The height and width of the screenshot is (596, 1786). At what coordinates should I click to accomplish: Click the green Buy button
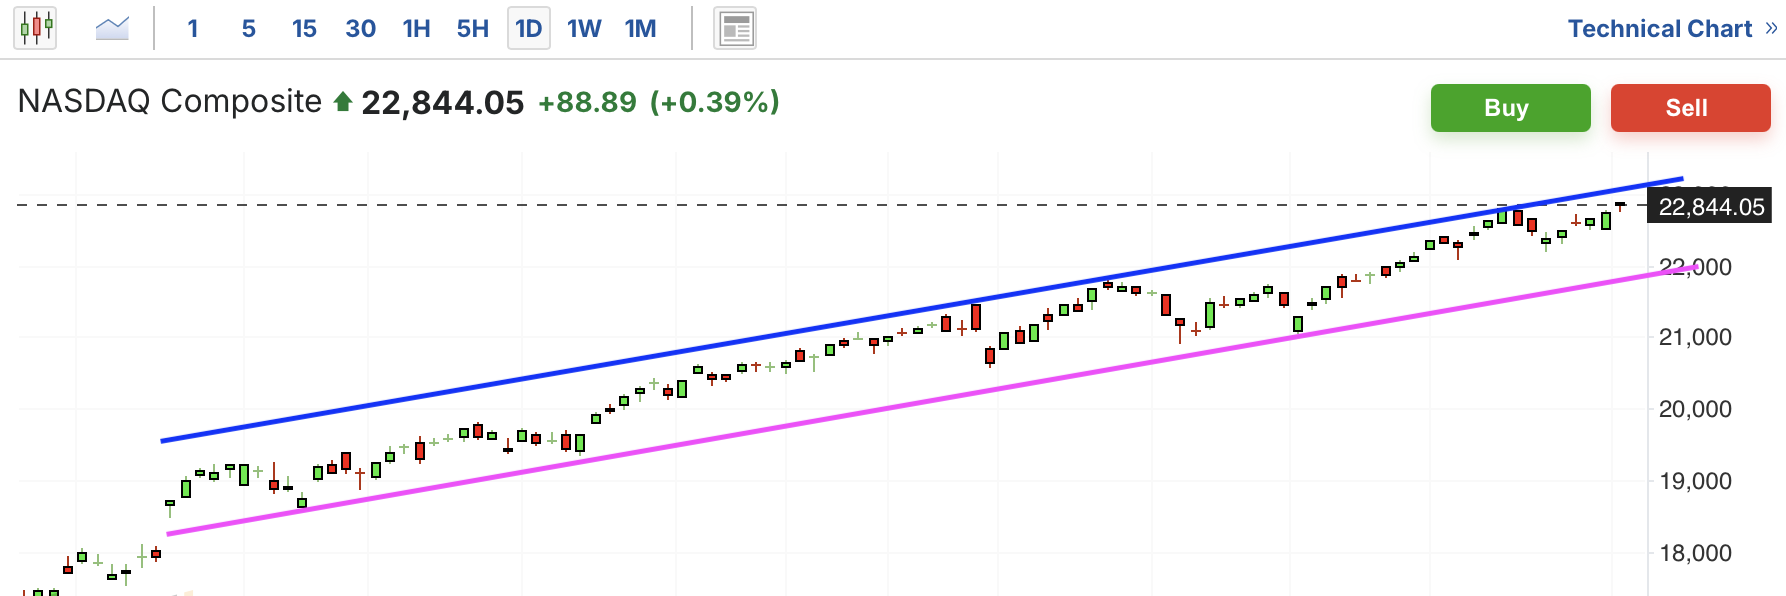tap(1511, 108)
